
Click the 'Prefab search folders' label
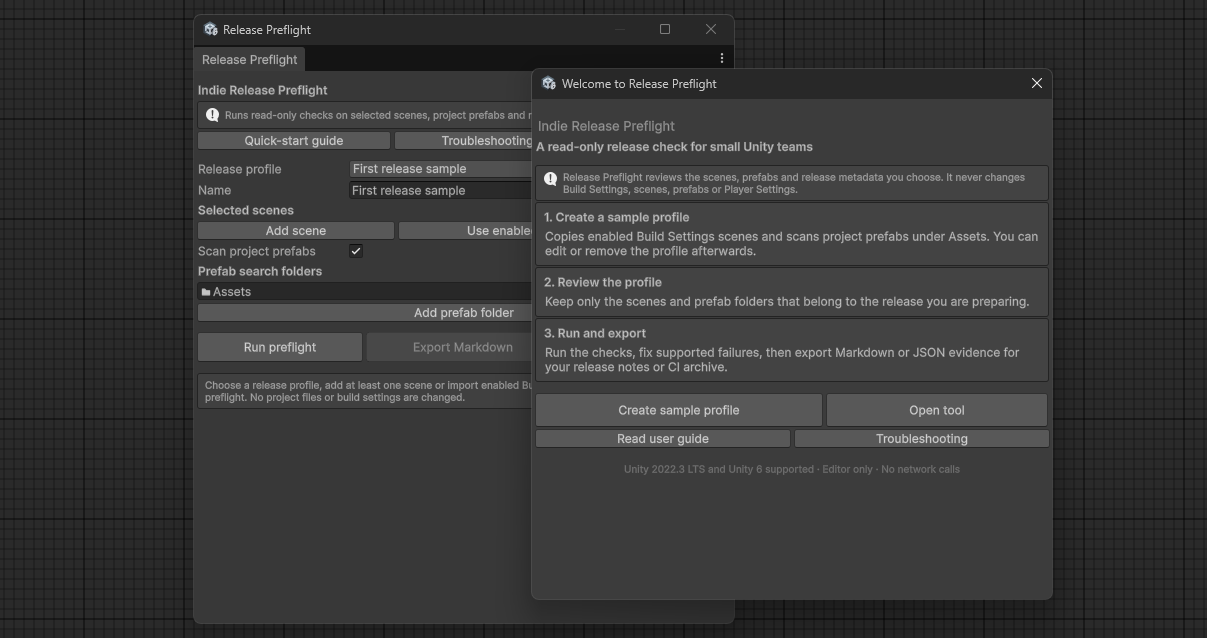260,271
